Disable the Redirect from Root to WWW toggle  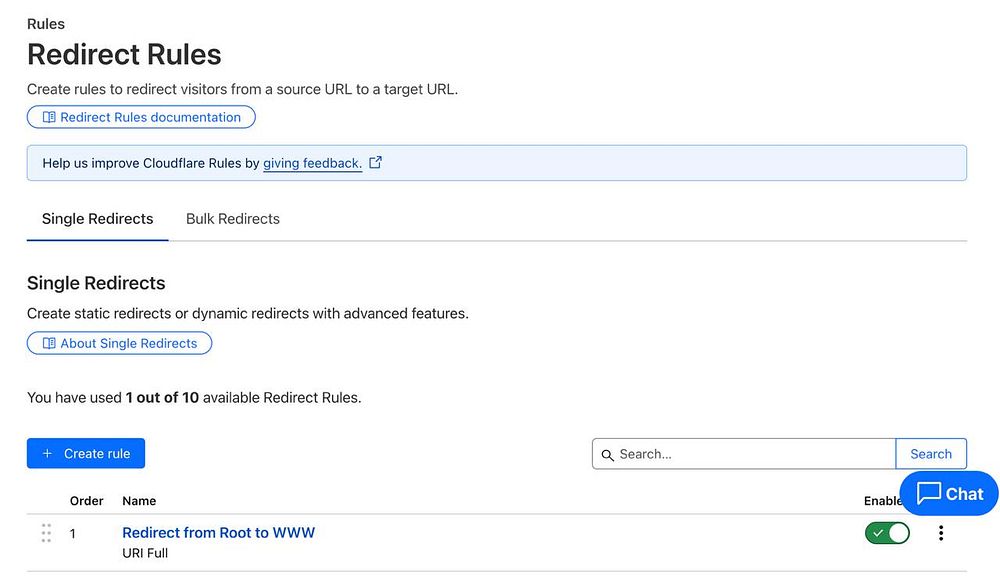pyautogui.click(x=887, y=533)
